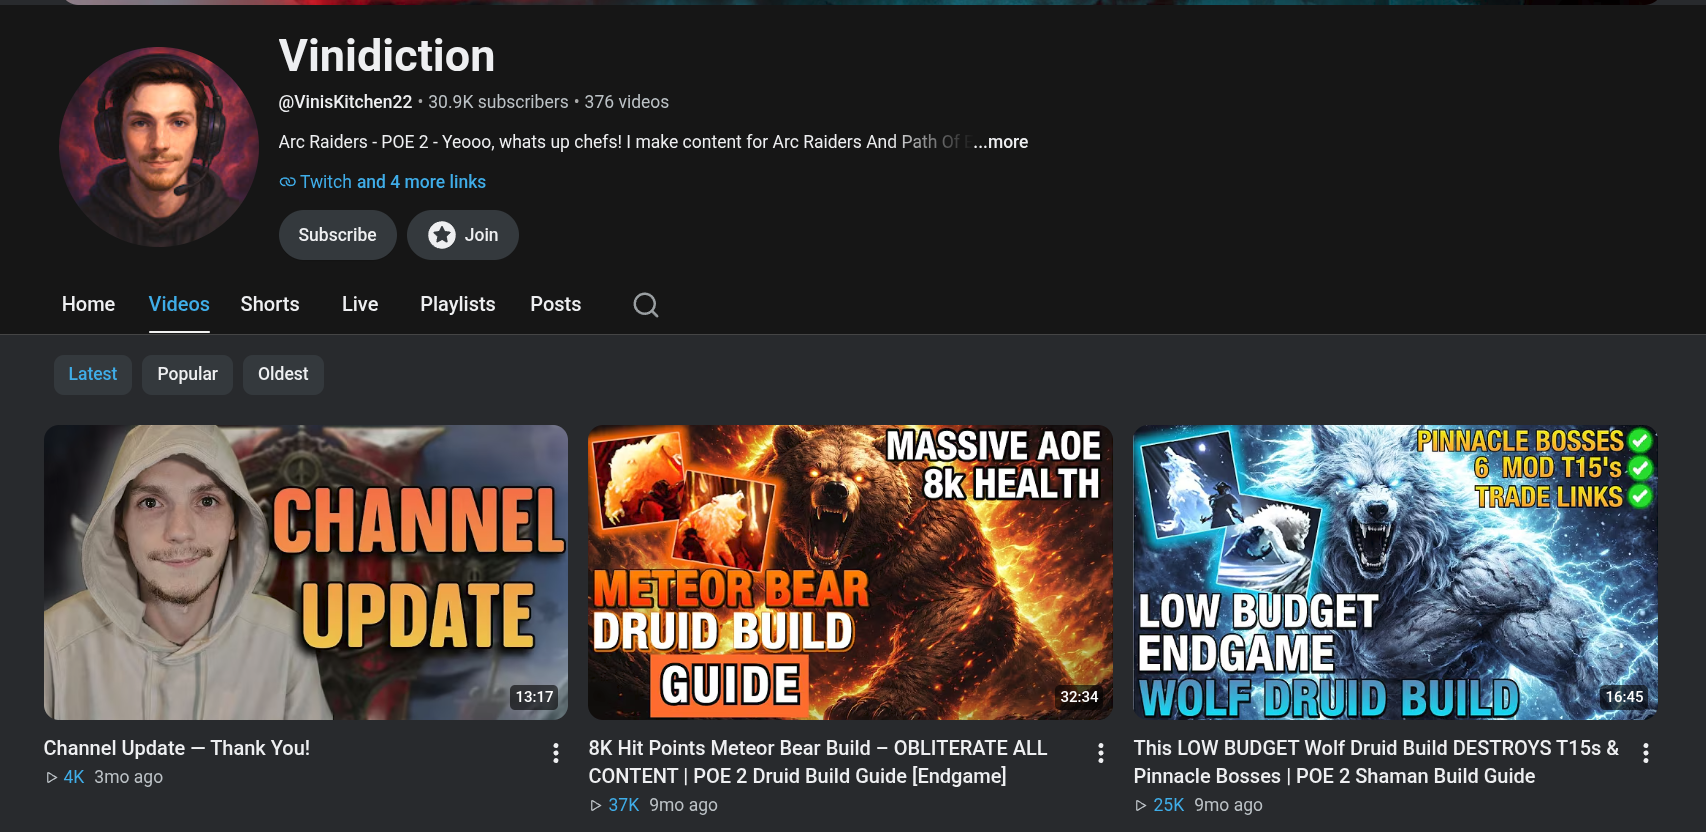The image size is (1706, 832).
Task: Click the link chain icon beside Twitch
Action: tap(287, 182)
